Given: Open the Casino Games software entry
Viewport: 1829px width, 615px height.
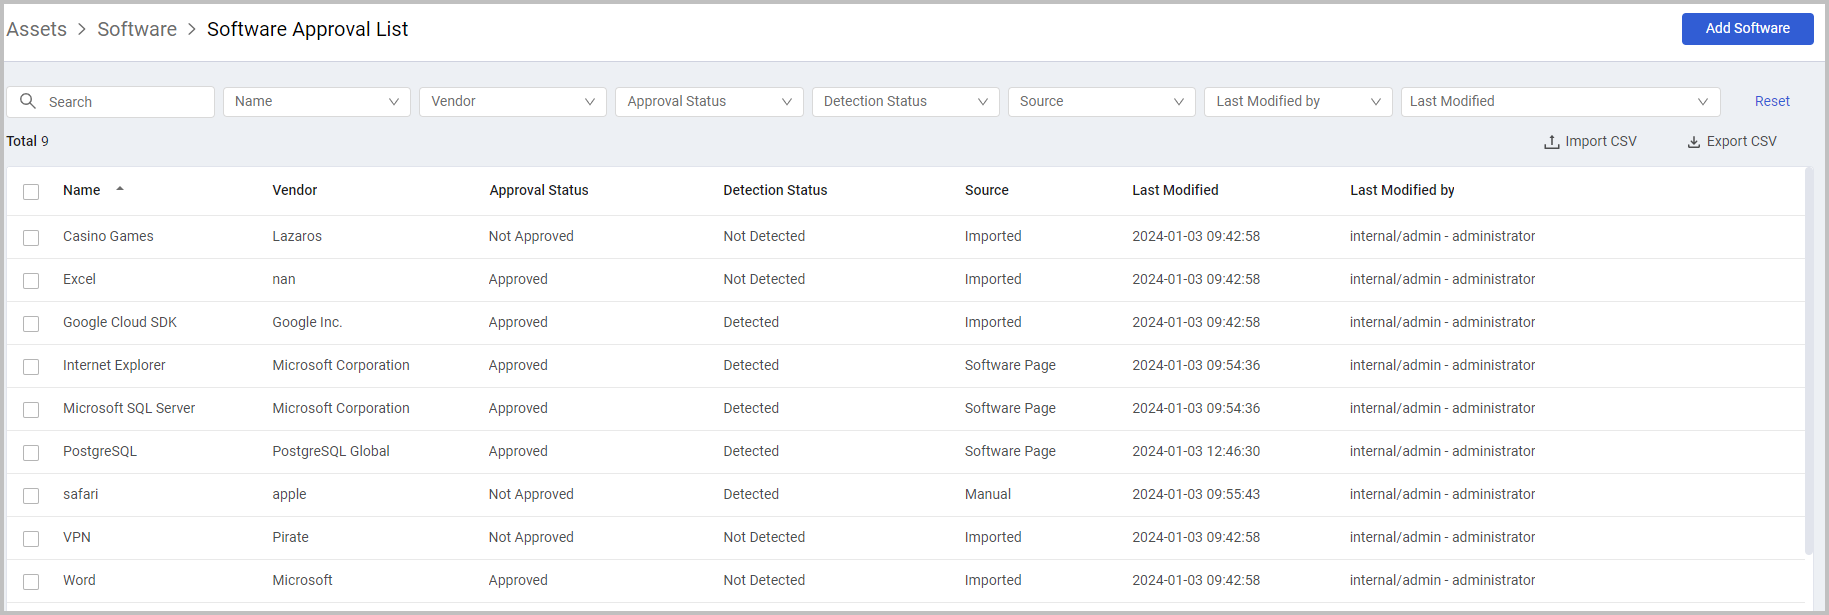Looking at the screenshot, I should 108,236.
